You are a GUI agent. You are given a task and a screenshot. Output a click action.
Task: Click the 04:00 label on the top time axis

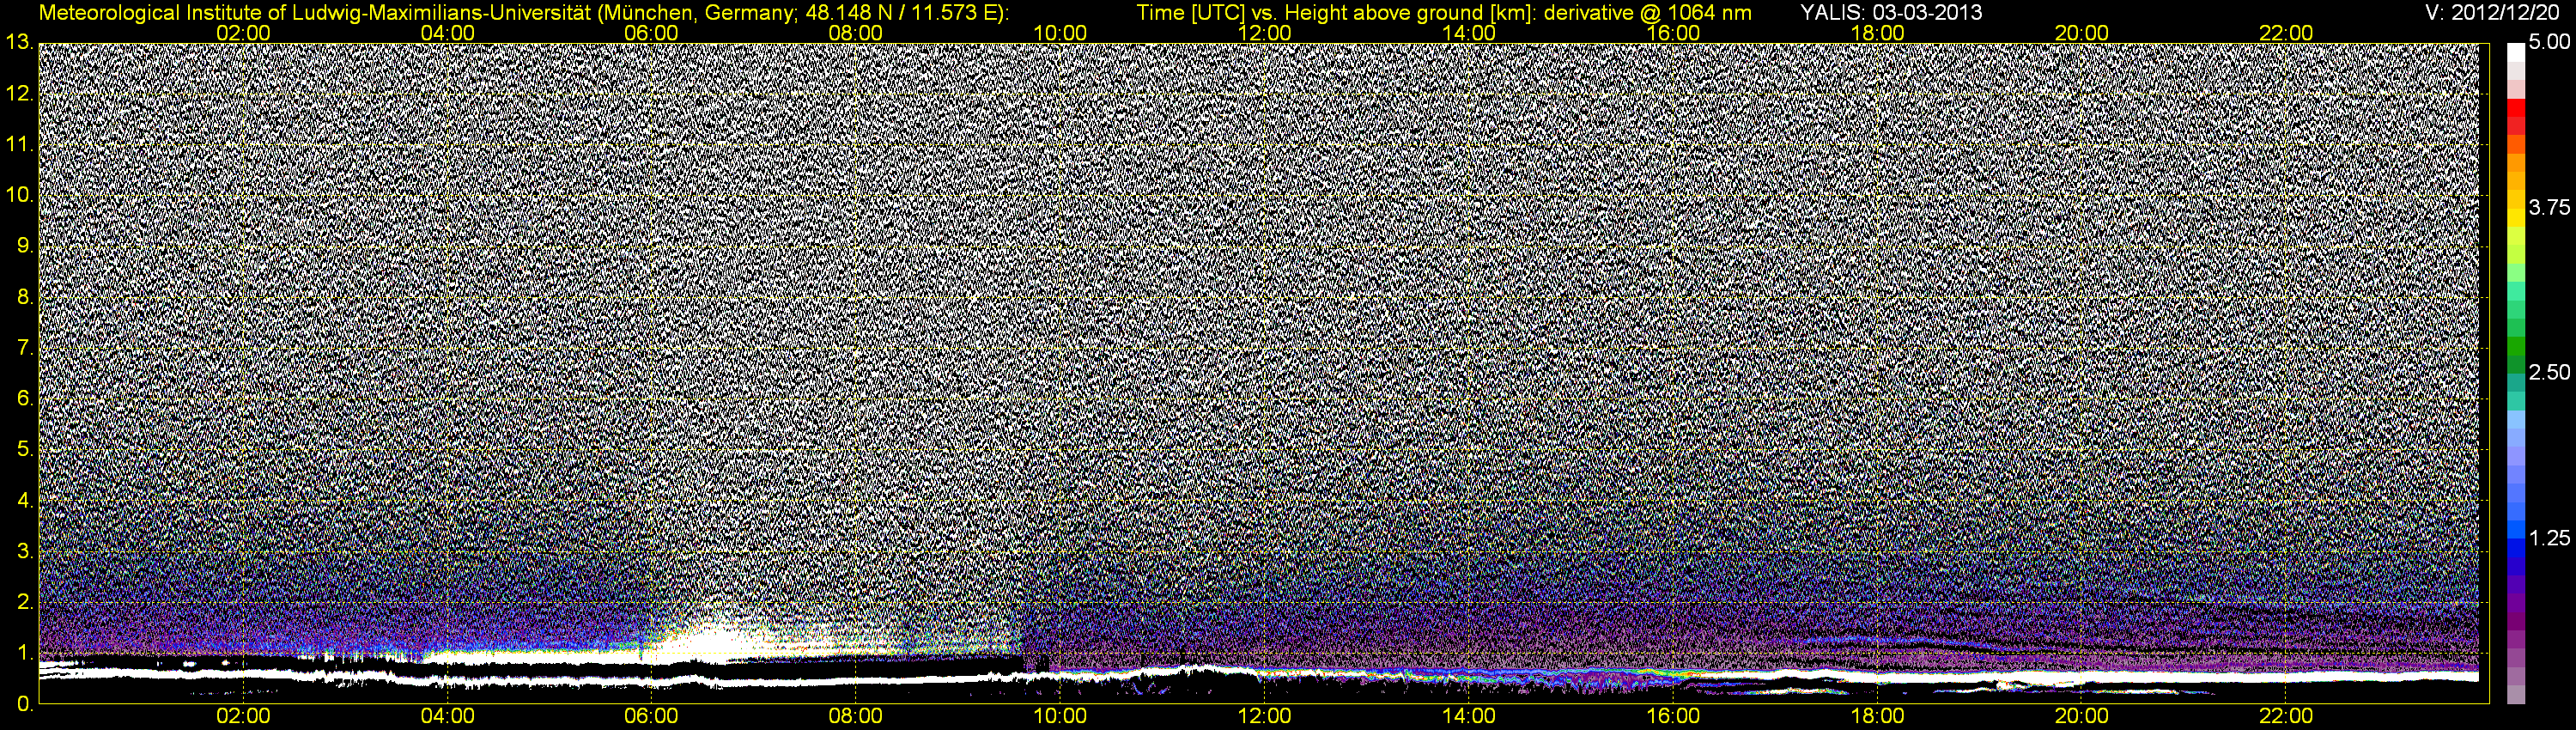[447, 33]
